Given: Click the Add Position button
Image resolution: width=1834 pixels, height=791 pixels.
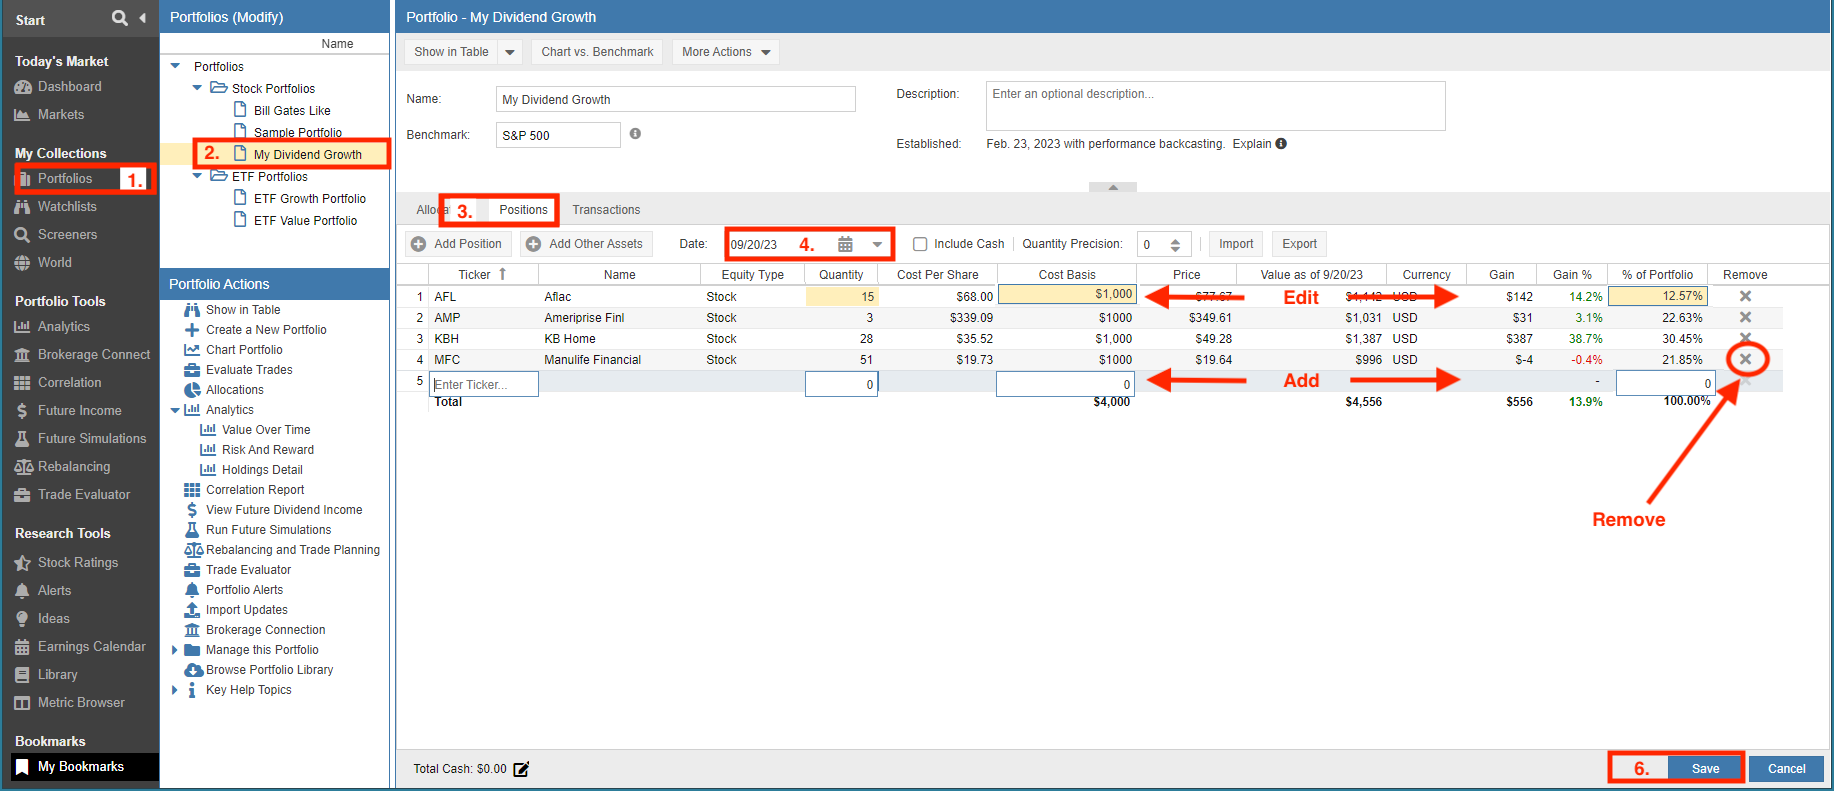Looking at the screenshot, I should 458,244.
